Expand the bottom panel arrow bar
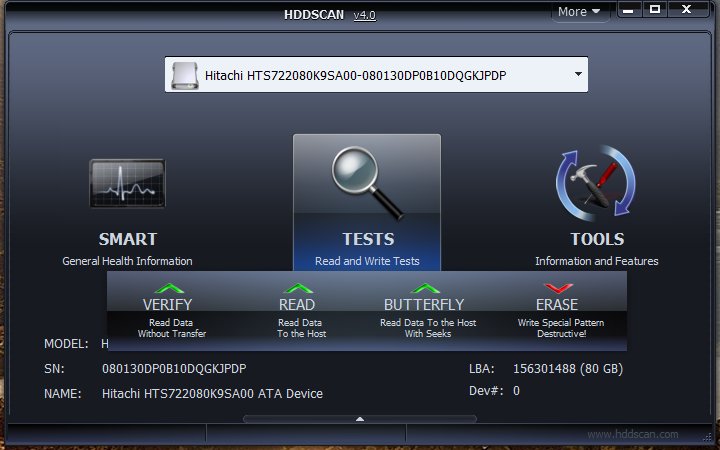This screenshot has width=720, height=450. pos(360,419)
